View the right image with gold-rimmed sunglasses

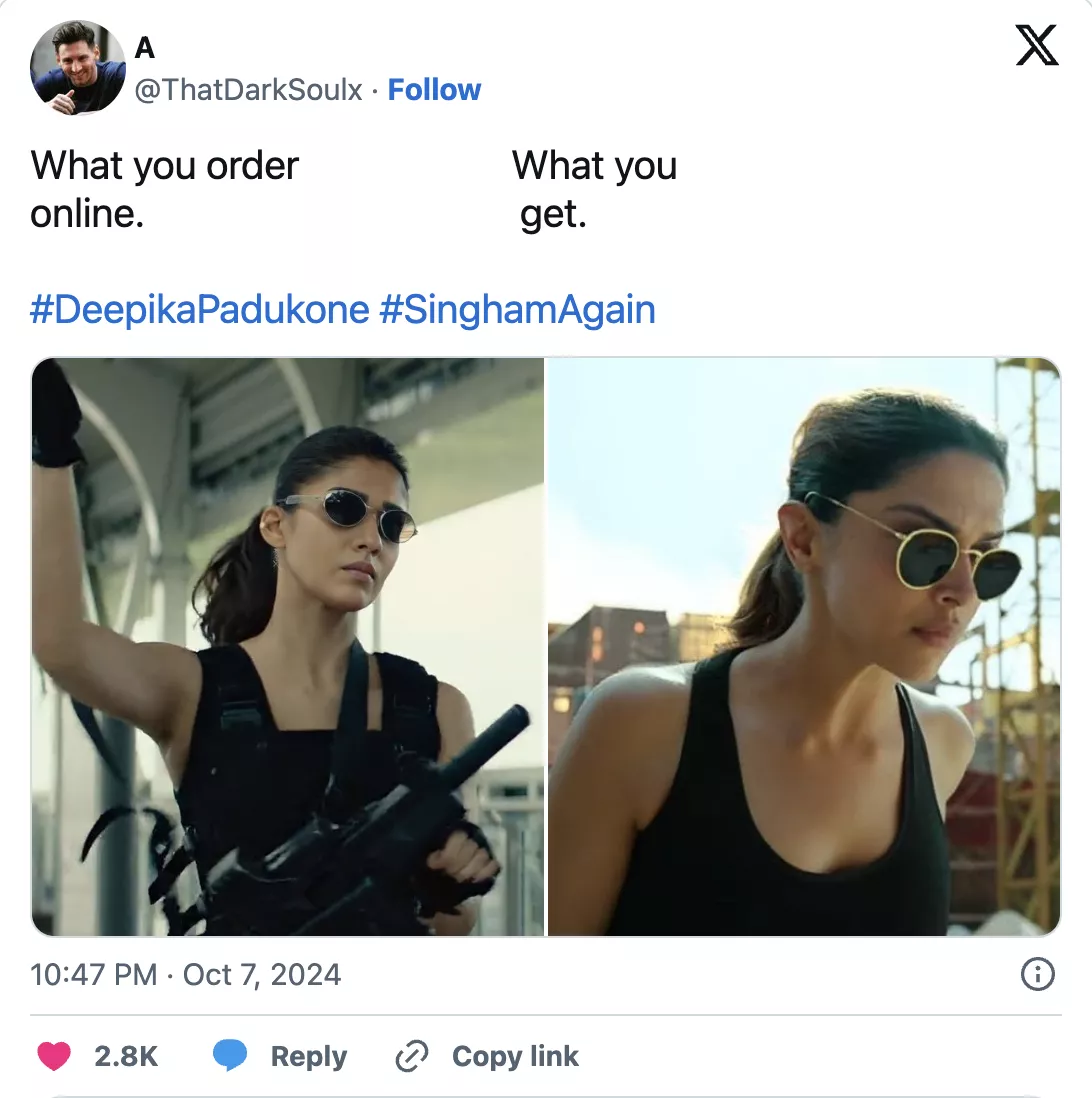tap(803, 647)
